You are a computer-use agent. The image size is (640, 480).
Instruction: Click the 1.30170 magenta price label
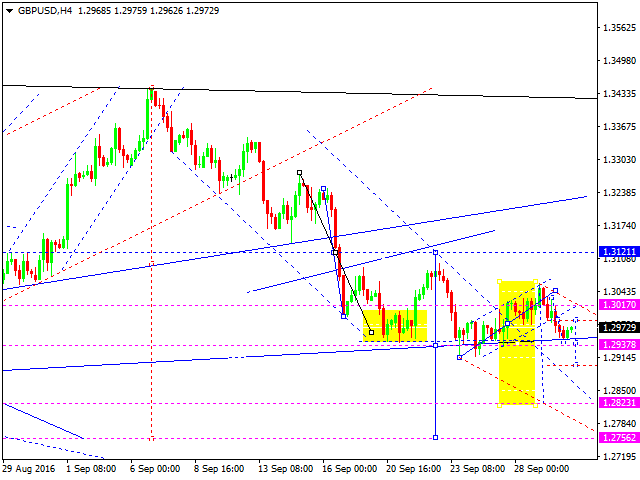(620, 304)
